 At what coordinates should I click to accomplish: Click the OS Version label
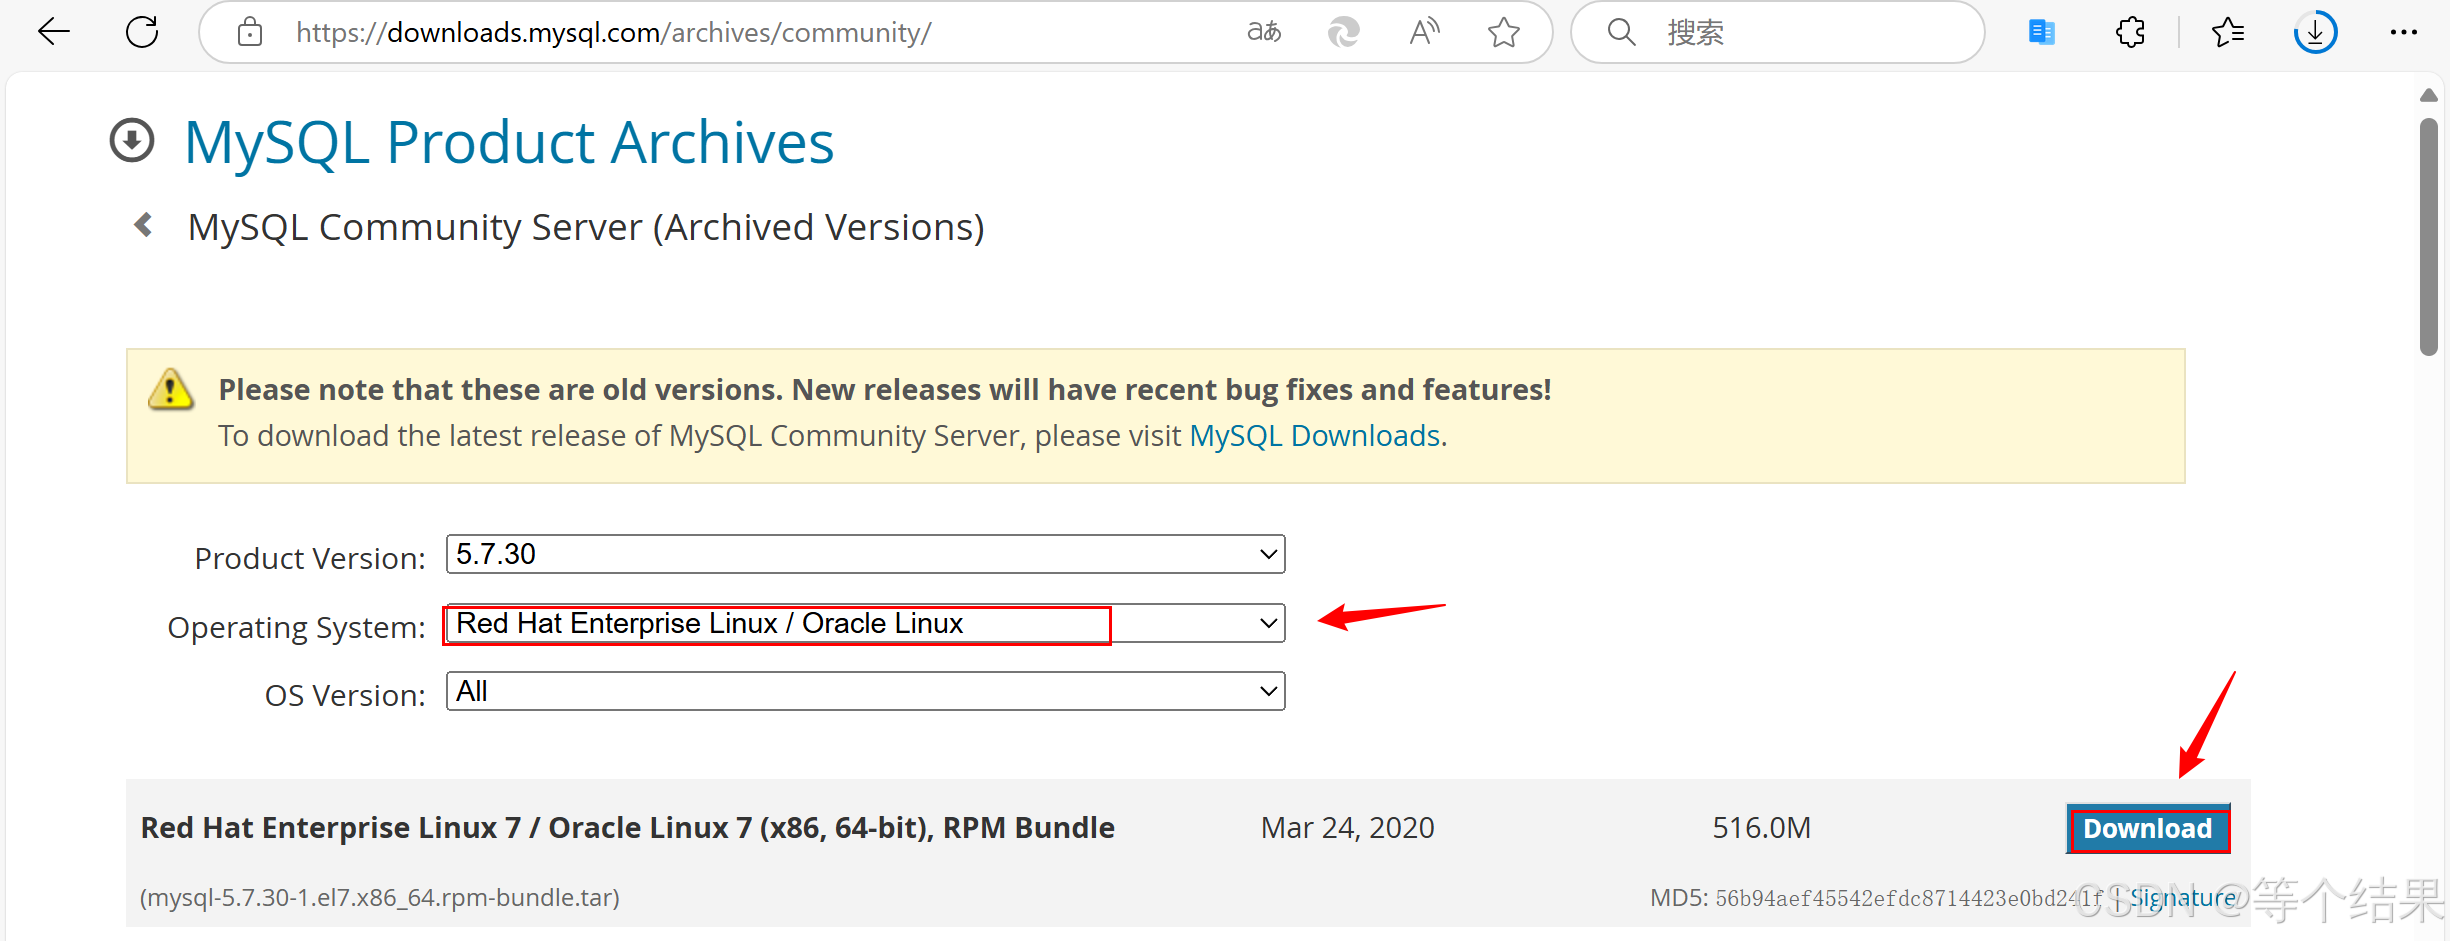click(x=345, y=695)
